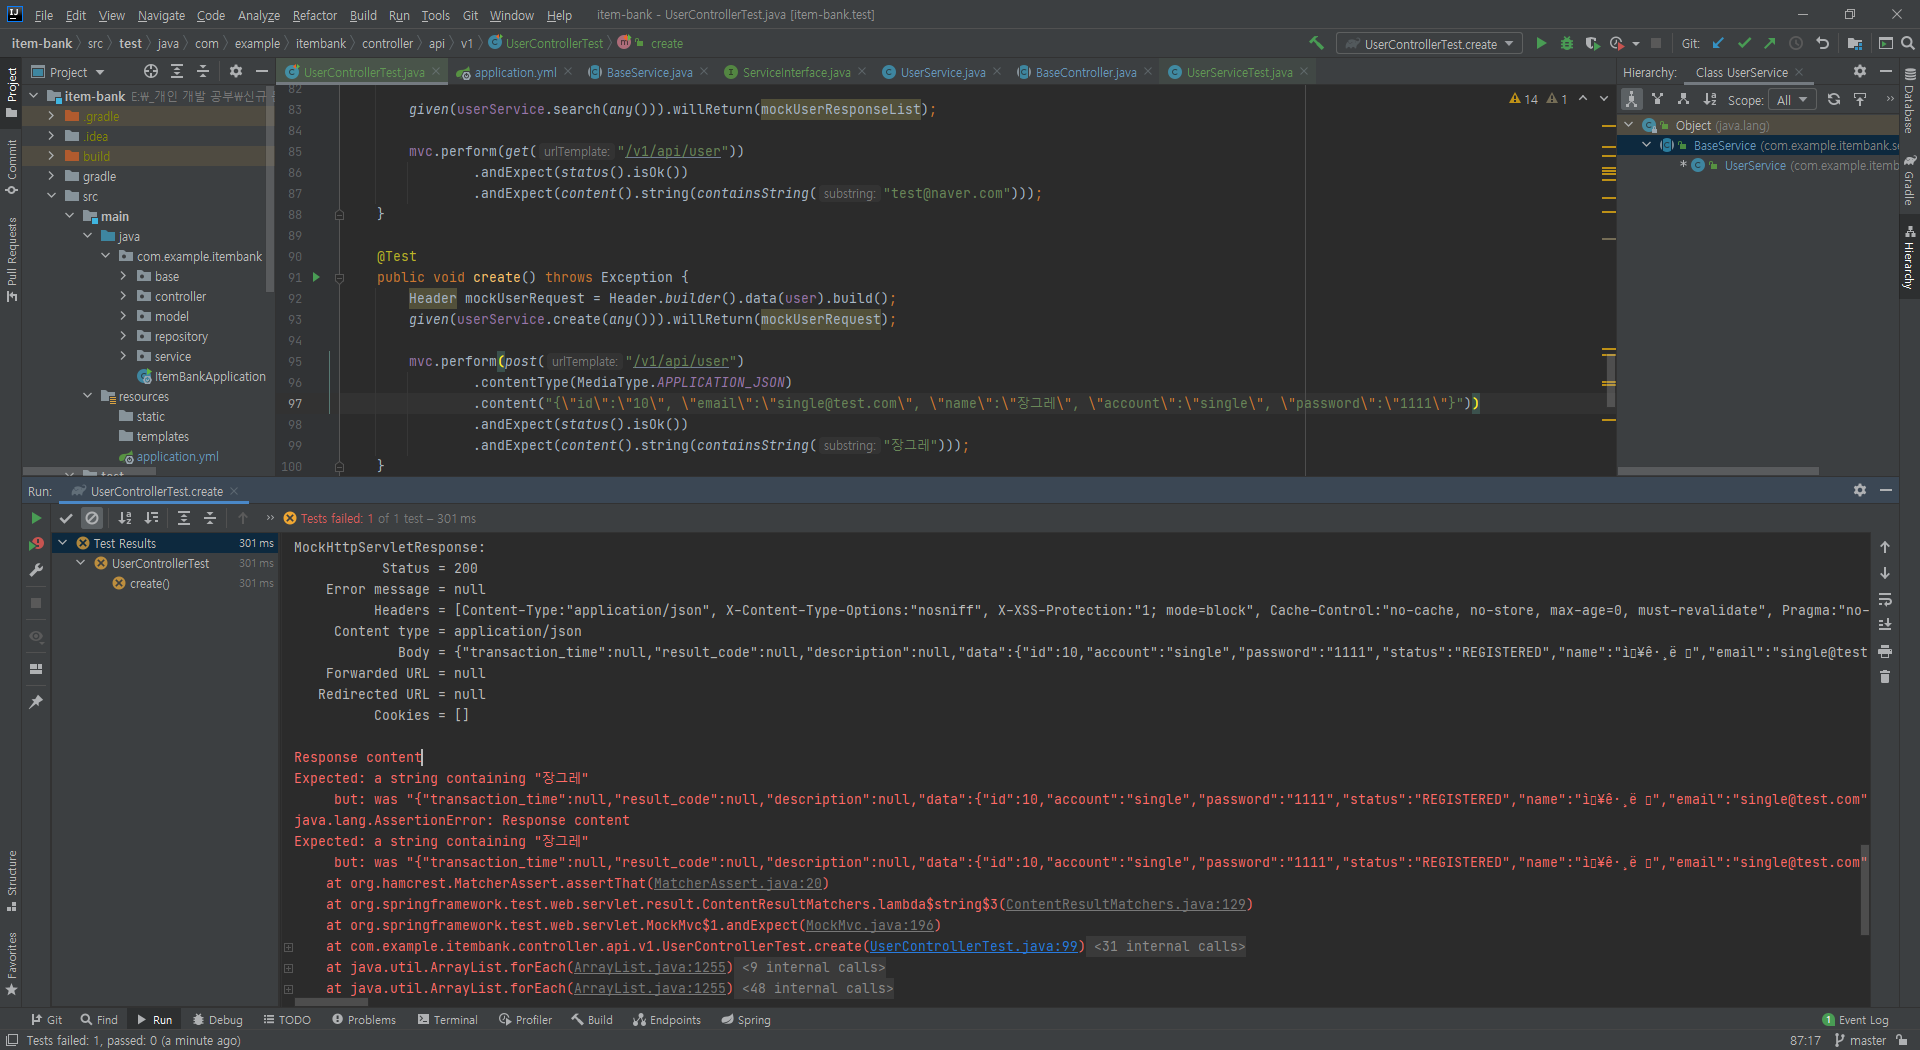
Task: Click Rerun tests in the Run panel
Action: coord(36,518)
